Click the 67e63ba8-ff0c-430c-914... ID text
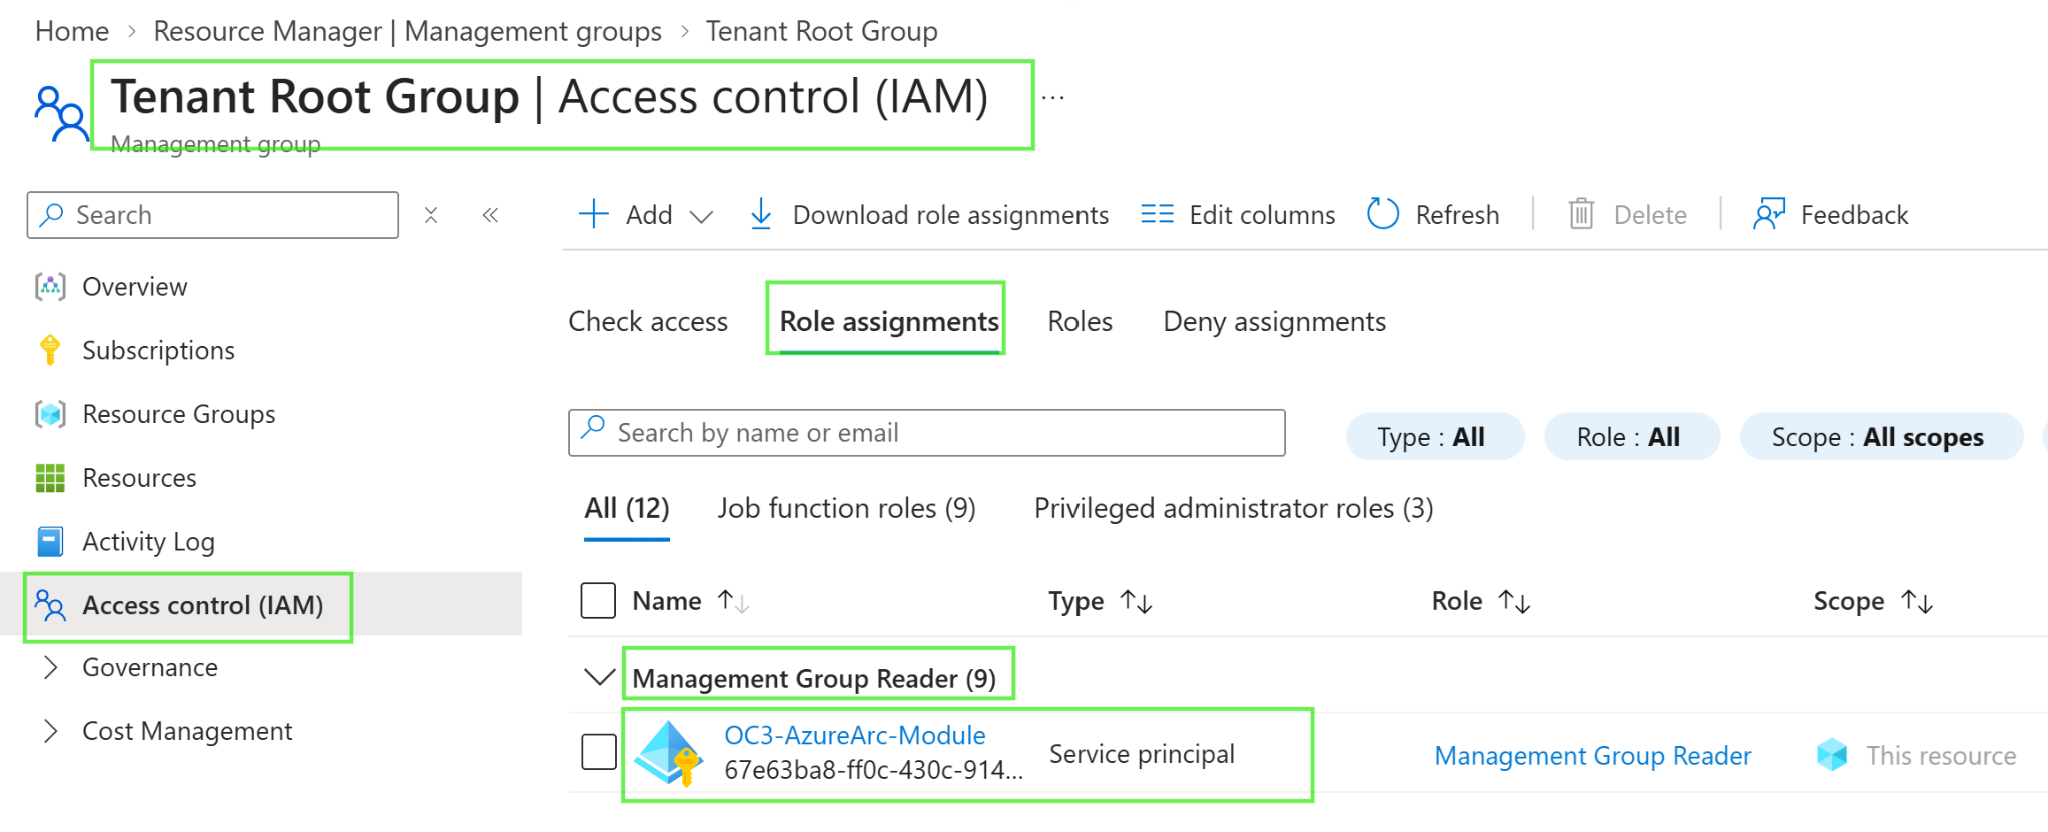Viewport: 2048px width, 832px height. coord(873,770)
